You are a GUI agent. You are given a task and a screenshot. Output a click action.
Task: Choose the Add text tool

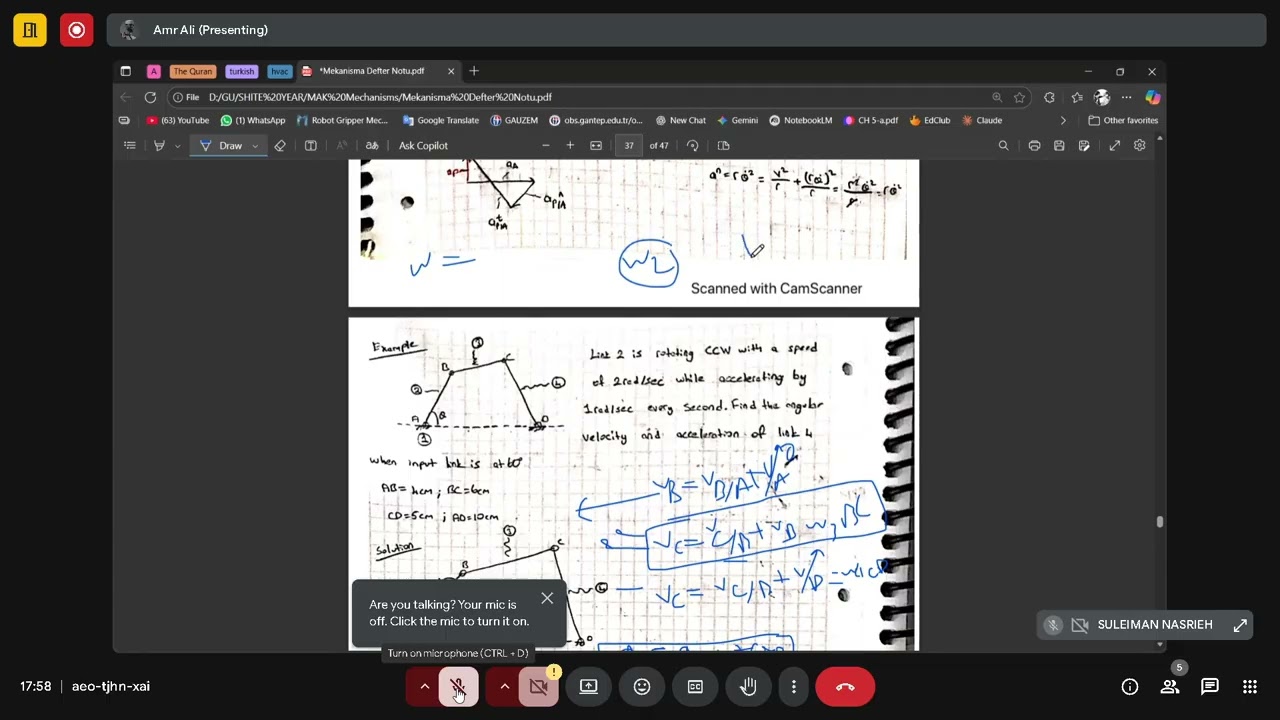coord(311,146)
